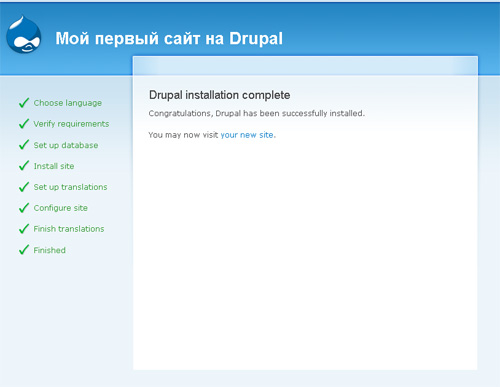Click checkmark beside 'Configure site'
Image resolution: width=500 pixels, height=387 pixels.
[x=24, y=208]
